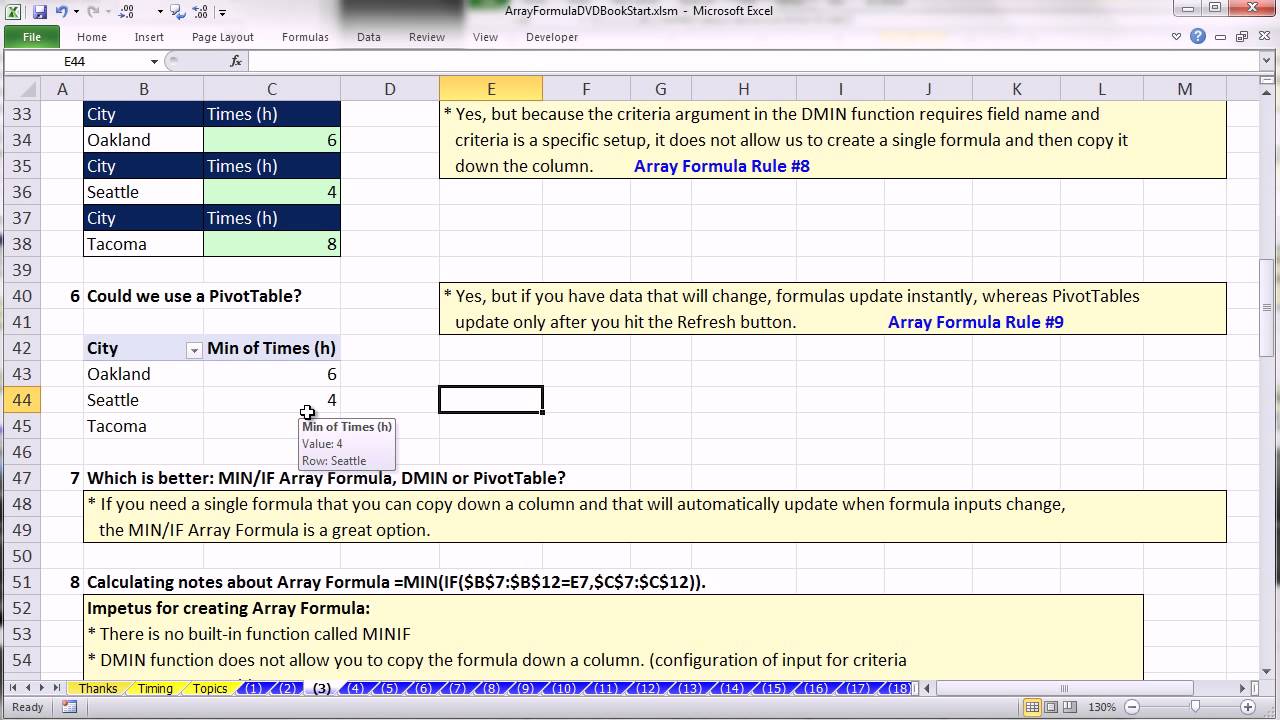The width and height of the screenshot is (1280, 720).
Task: Click the Insert Function fx button
Action: tap(236, 61)
